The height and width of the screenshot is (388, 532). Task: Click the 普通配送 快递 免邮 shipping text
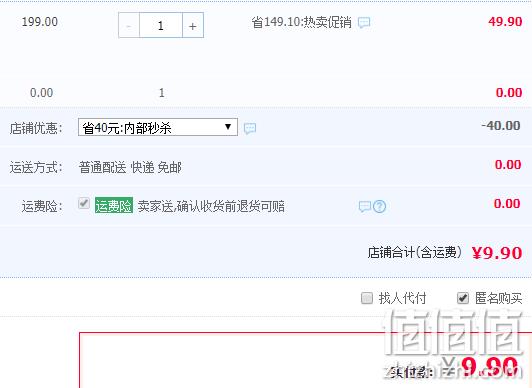point(130,167)
